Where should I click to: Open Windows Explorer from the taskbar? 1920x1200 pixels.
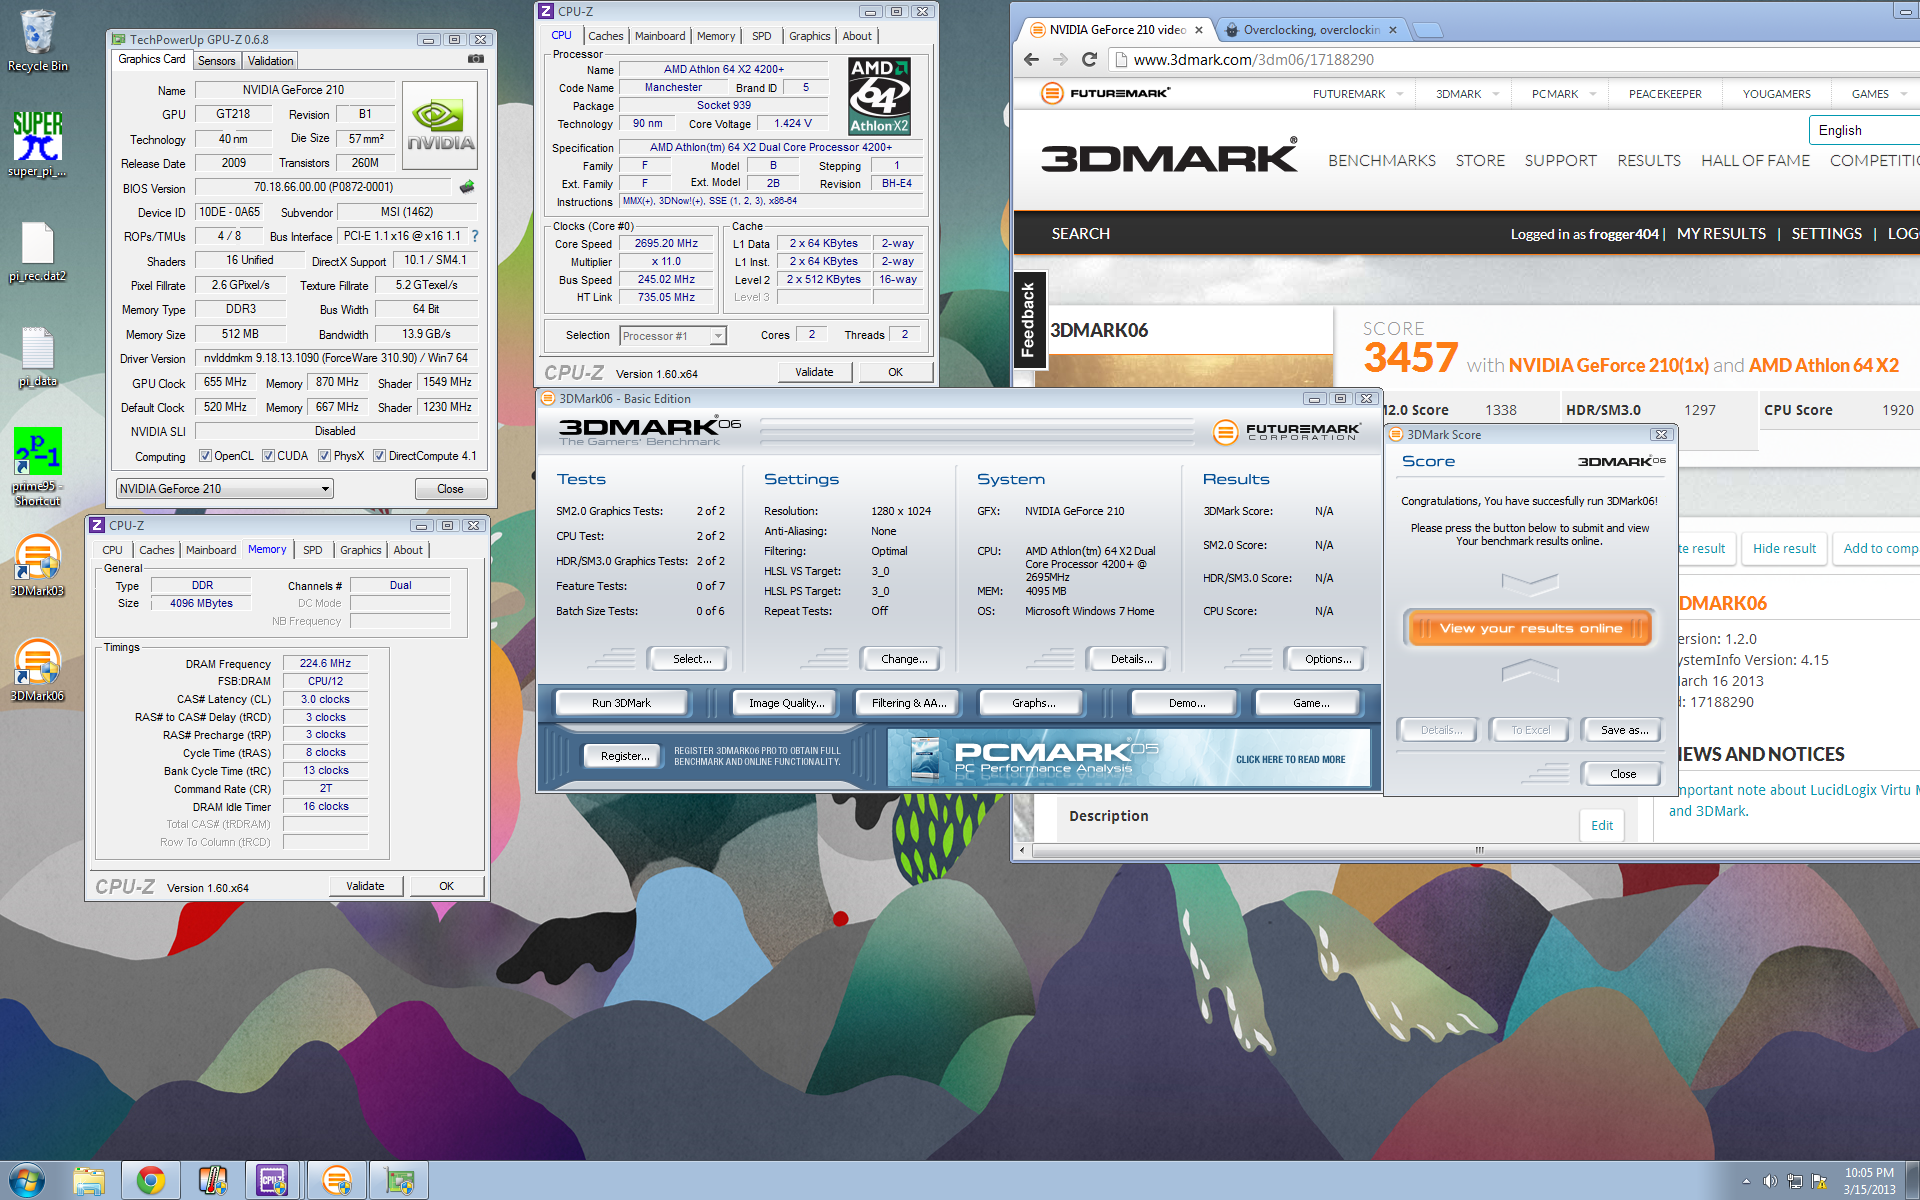point(89,1181)
